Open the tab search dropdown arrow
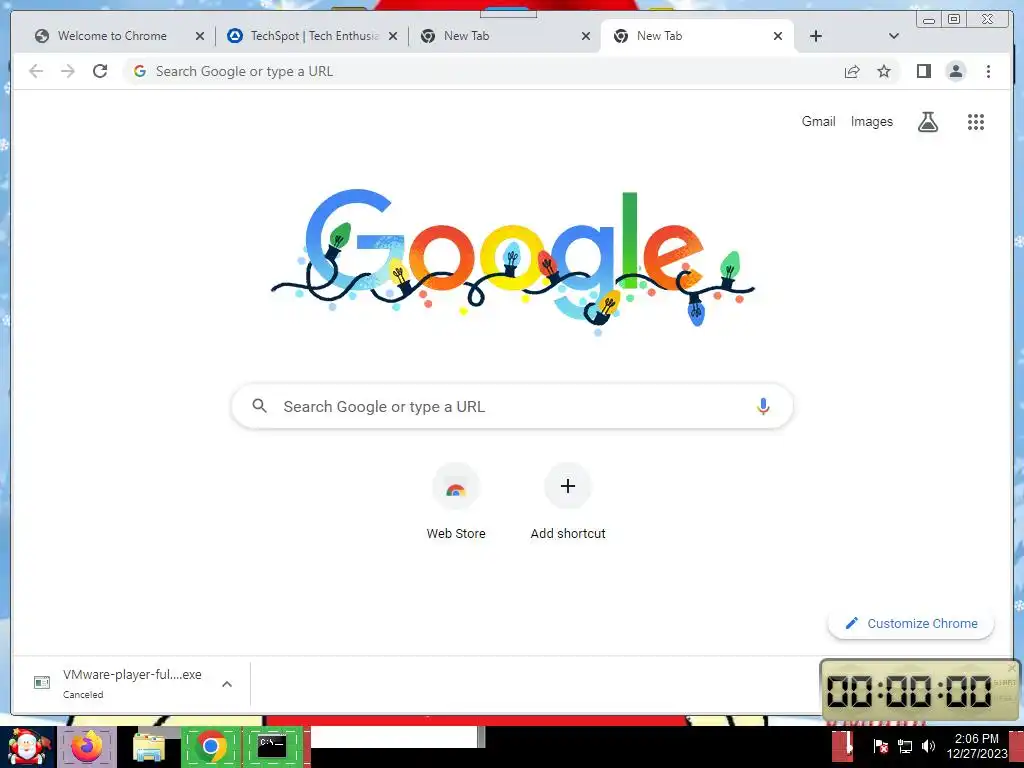Image resolution: width=1024 pixels, height=768 pixels. [894, 36]
